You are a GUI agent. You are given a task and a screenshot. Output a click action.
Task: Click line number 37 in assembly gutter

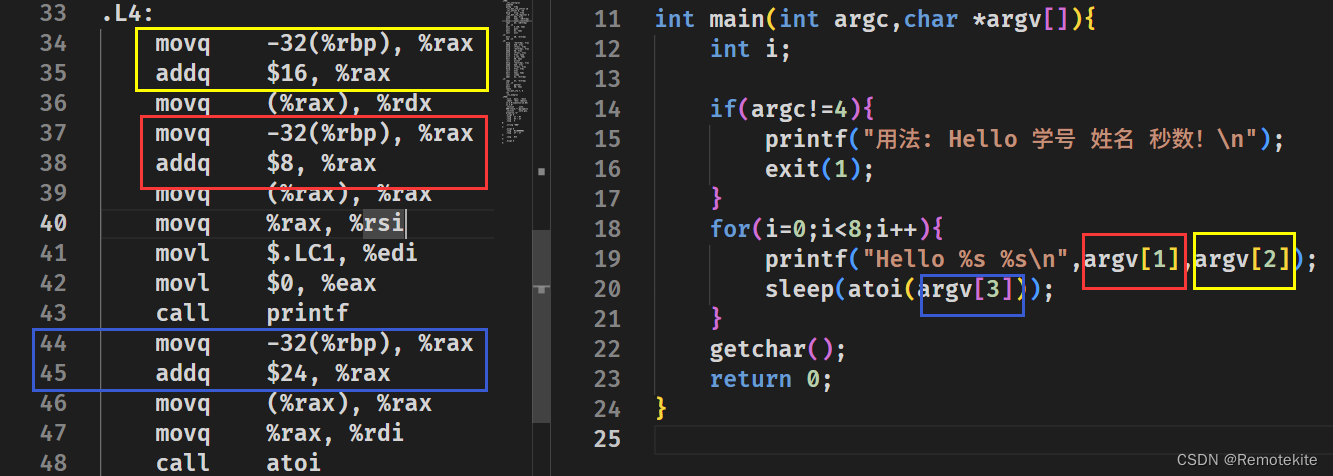(52, 133)
